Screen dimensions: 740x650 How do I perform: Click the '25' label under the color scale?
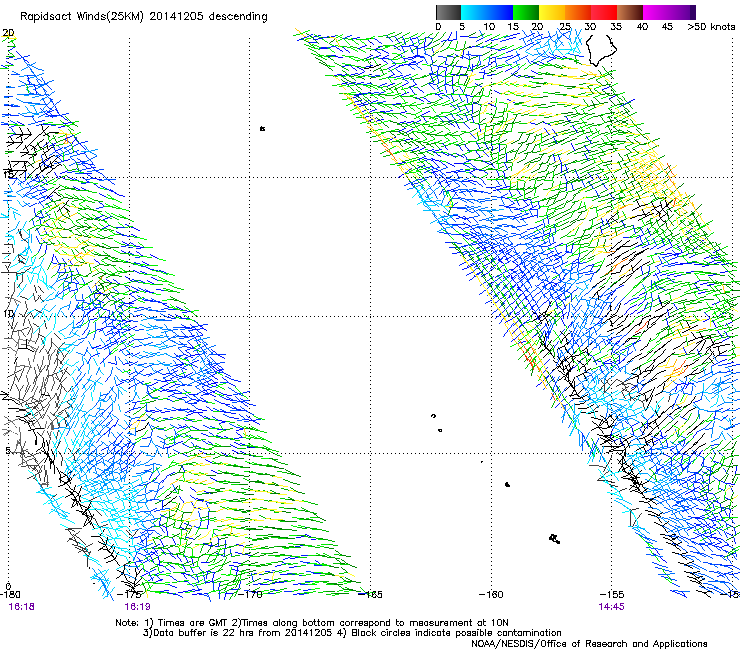(565, 27)
